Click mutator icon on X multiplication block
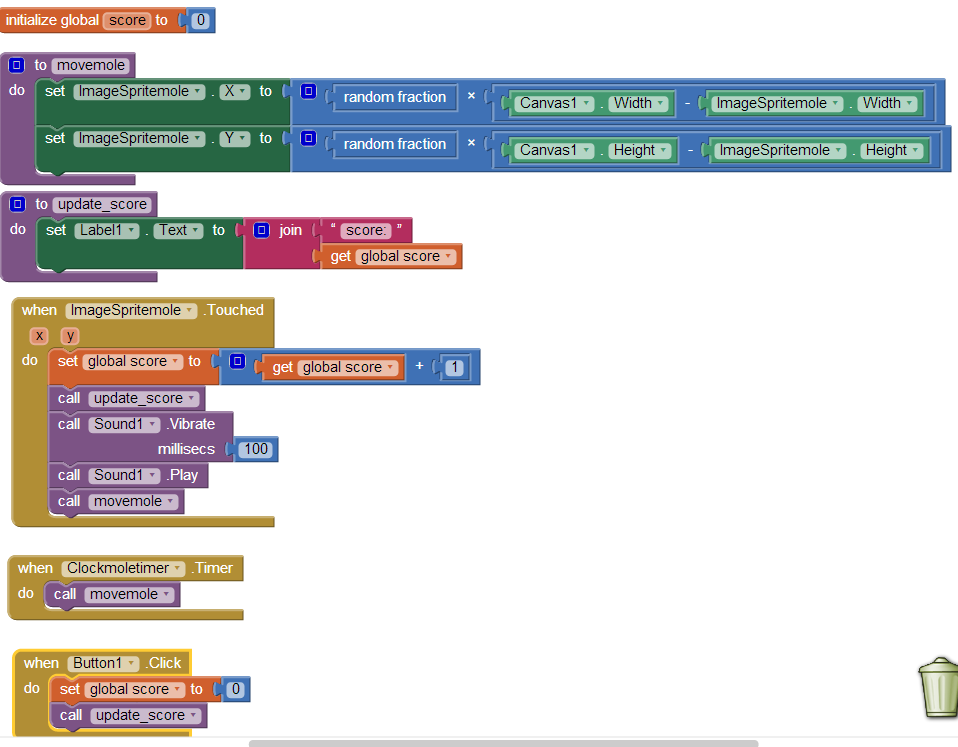958x747 pixels. point(309,92)
